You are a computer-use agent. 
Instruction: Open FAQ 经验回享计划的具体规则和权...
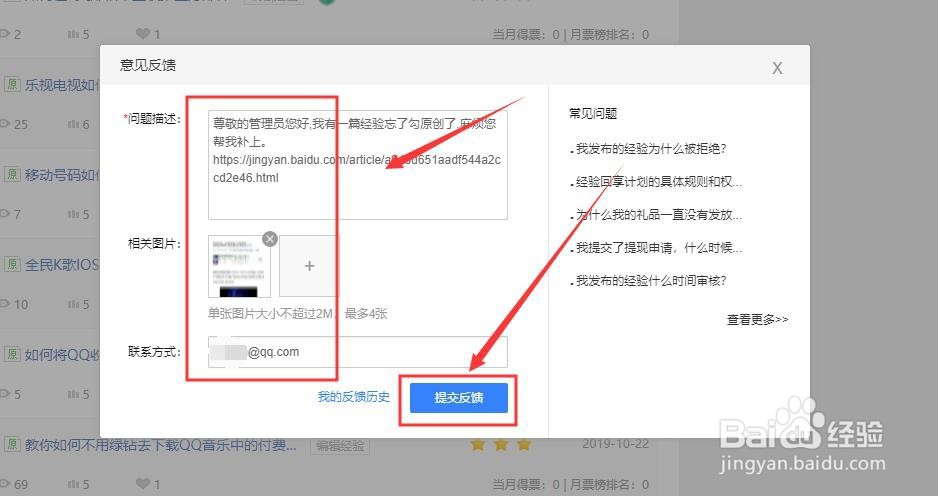pos(659,182)
